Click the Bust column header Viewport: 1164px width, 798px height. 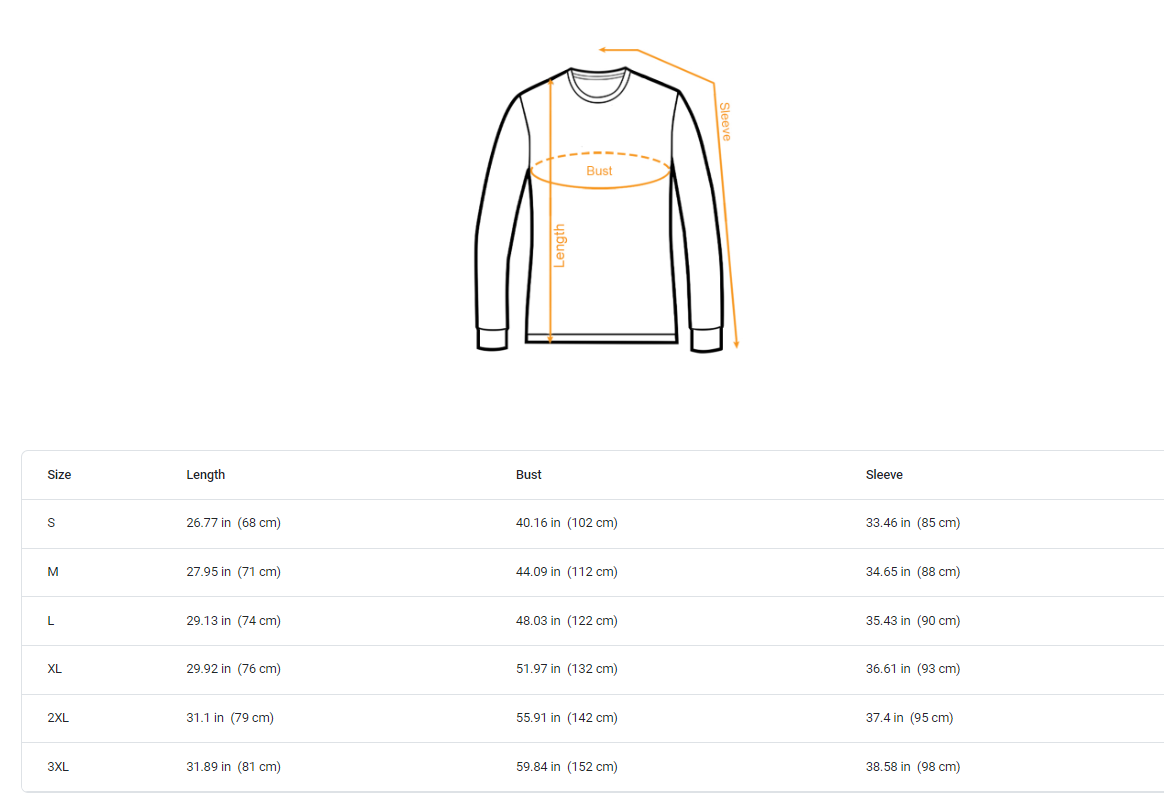[x=529, y=475]
